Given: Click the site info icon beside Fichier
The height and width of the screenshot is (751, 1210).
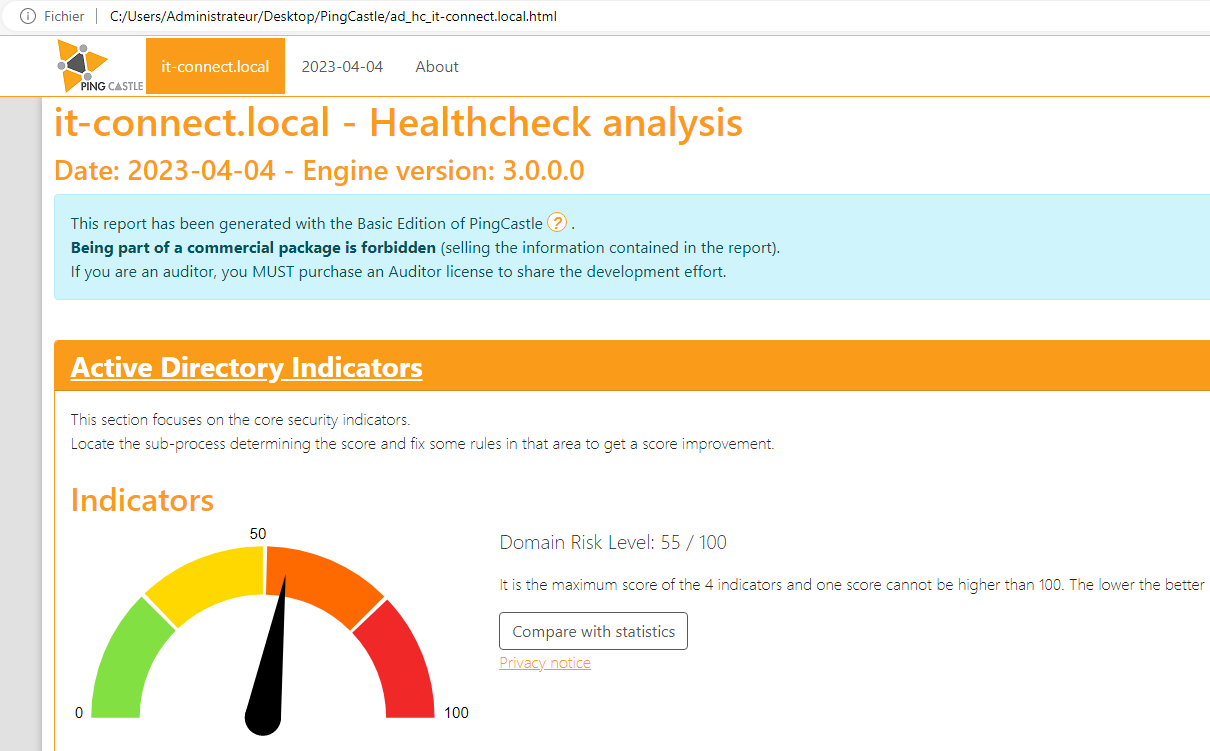Looking at the screenshot, I should point(28,16).
